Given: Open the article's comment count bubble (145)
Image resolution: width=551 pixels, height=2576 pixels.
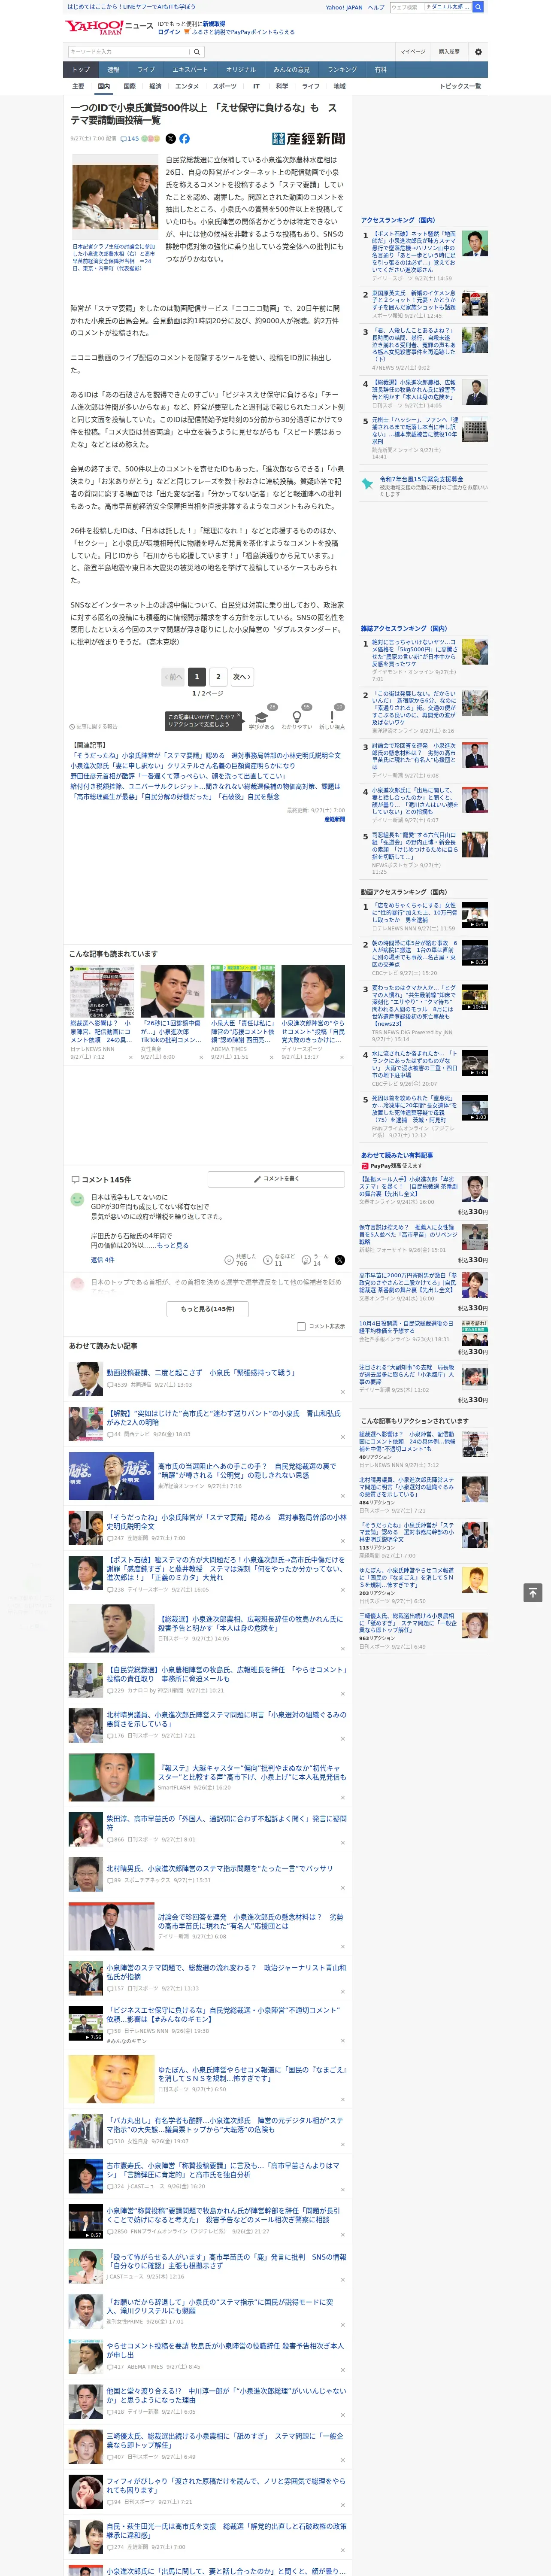Looking at the screenshot, I should 131,139.
